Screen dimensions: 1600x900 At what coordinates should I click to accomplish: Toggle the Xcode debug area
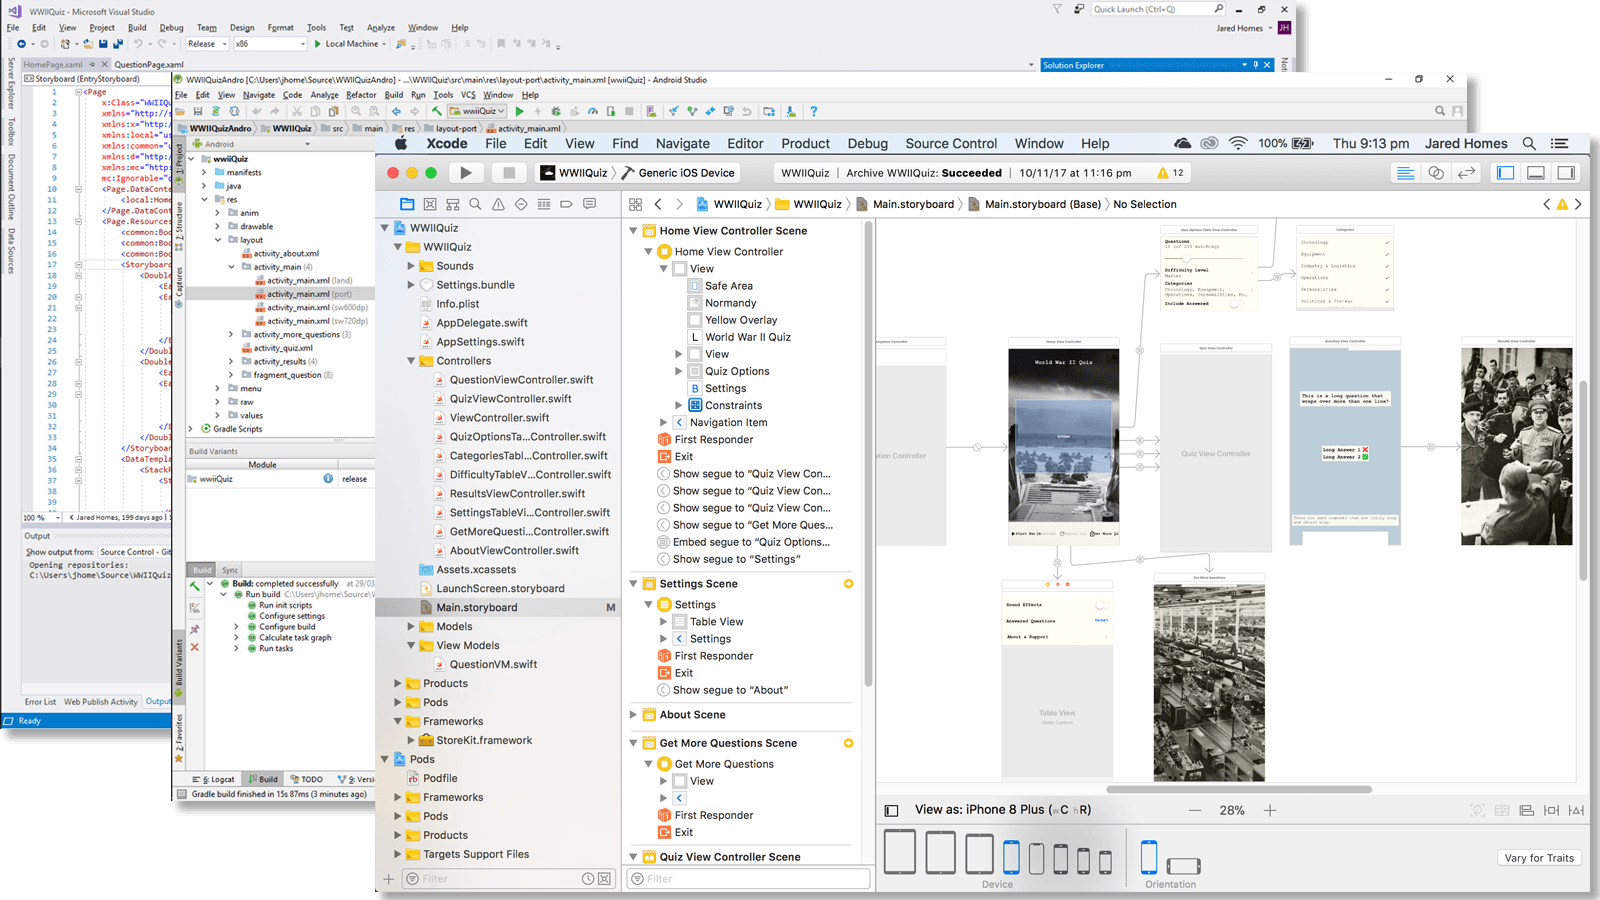pyautogui.click(x=1536, y=173)
